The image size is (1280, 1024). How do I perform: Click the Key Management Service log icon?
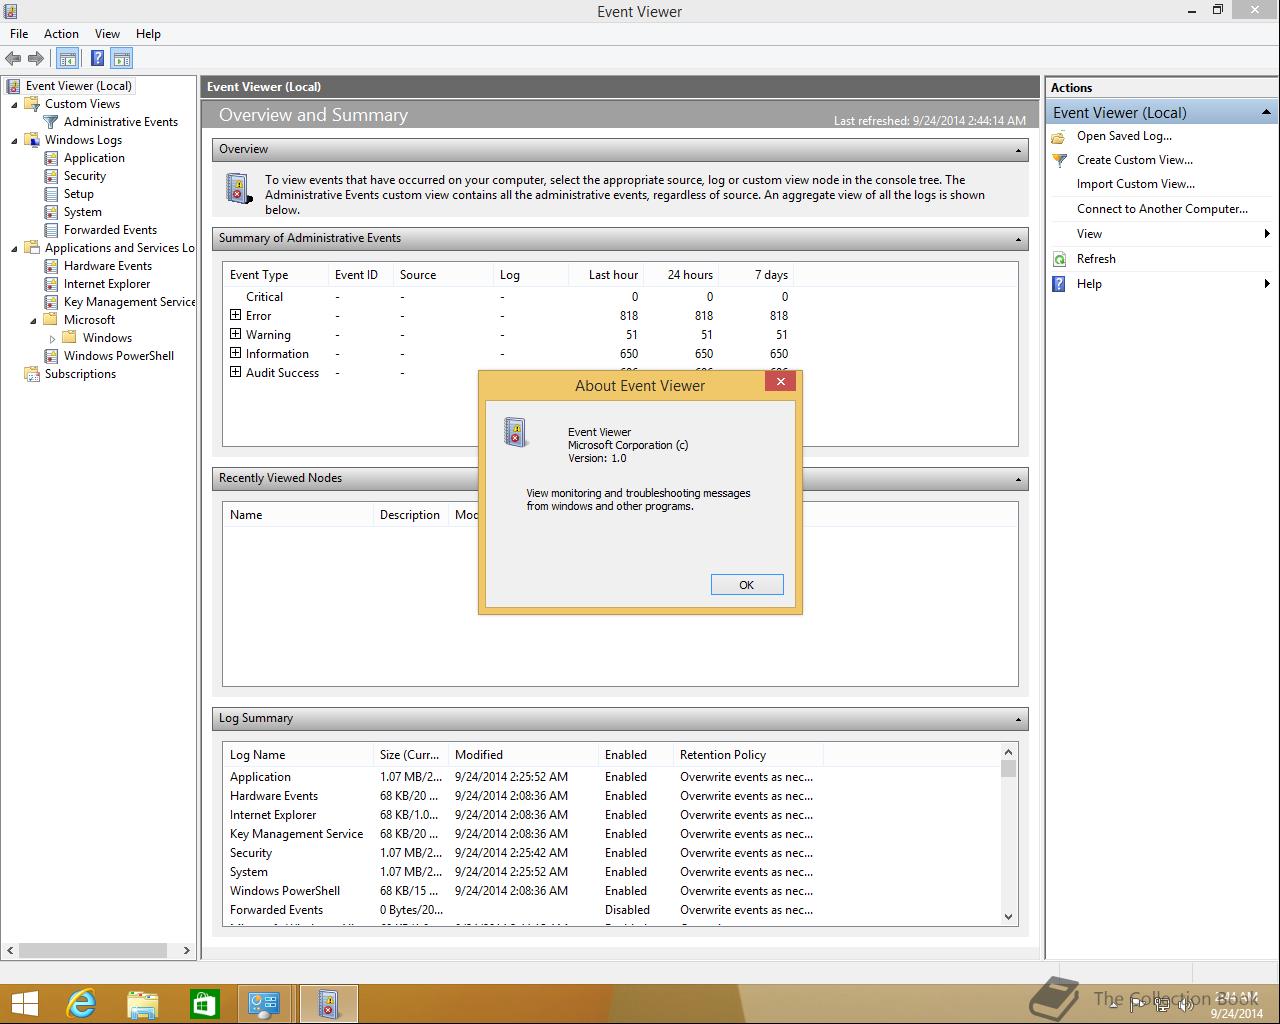51,302
